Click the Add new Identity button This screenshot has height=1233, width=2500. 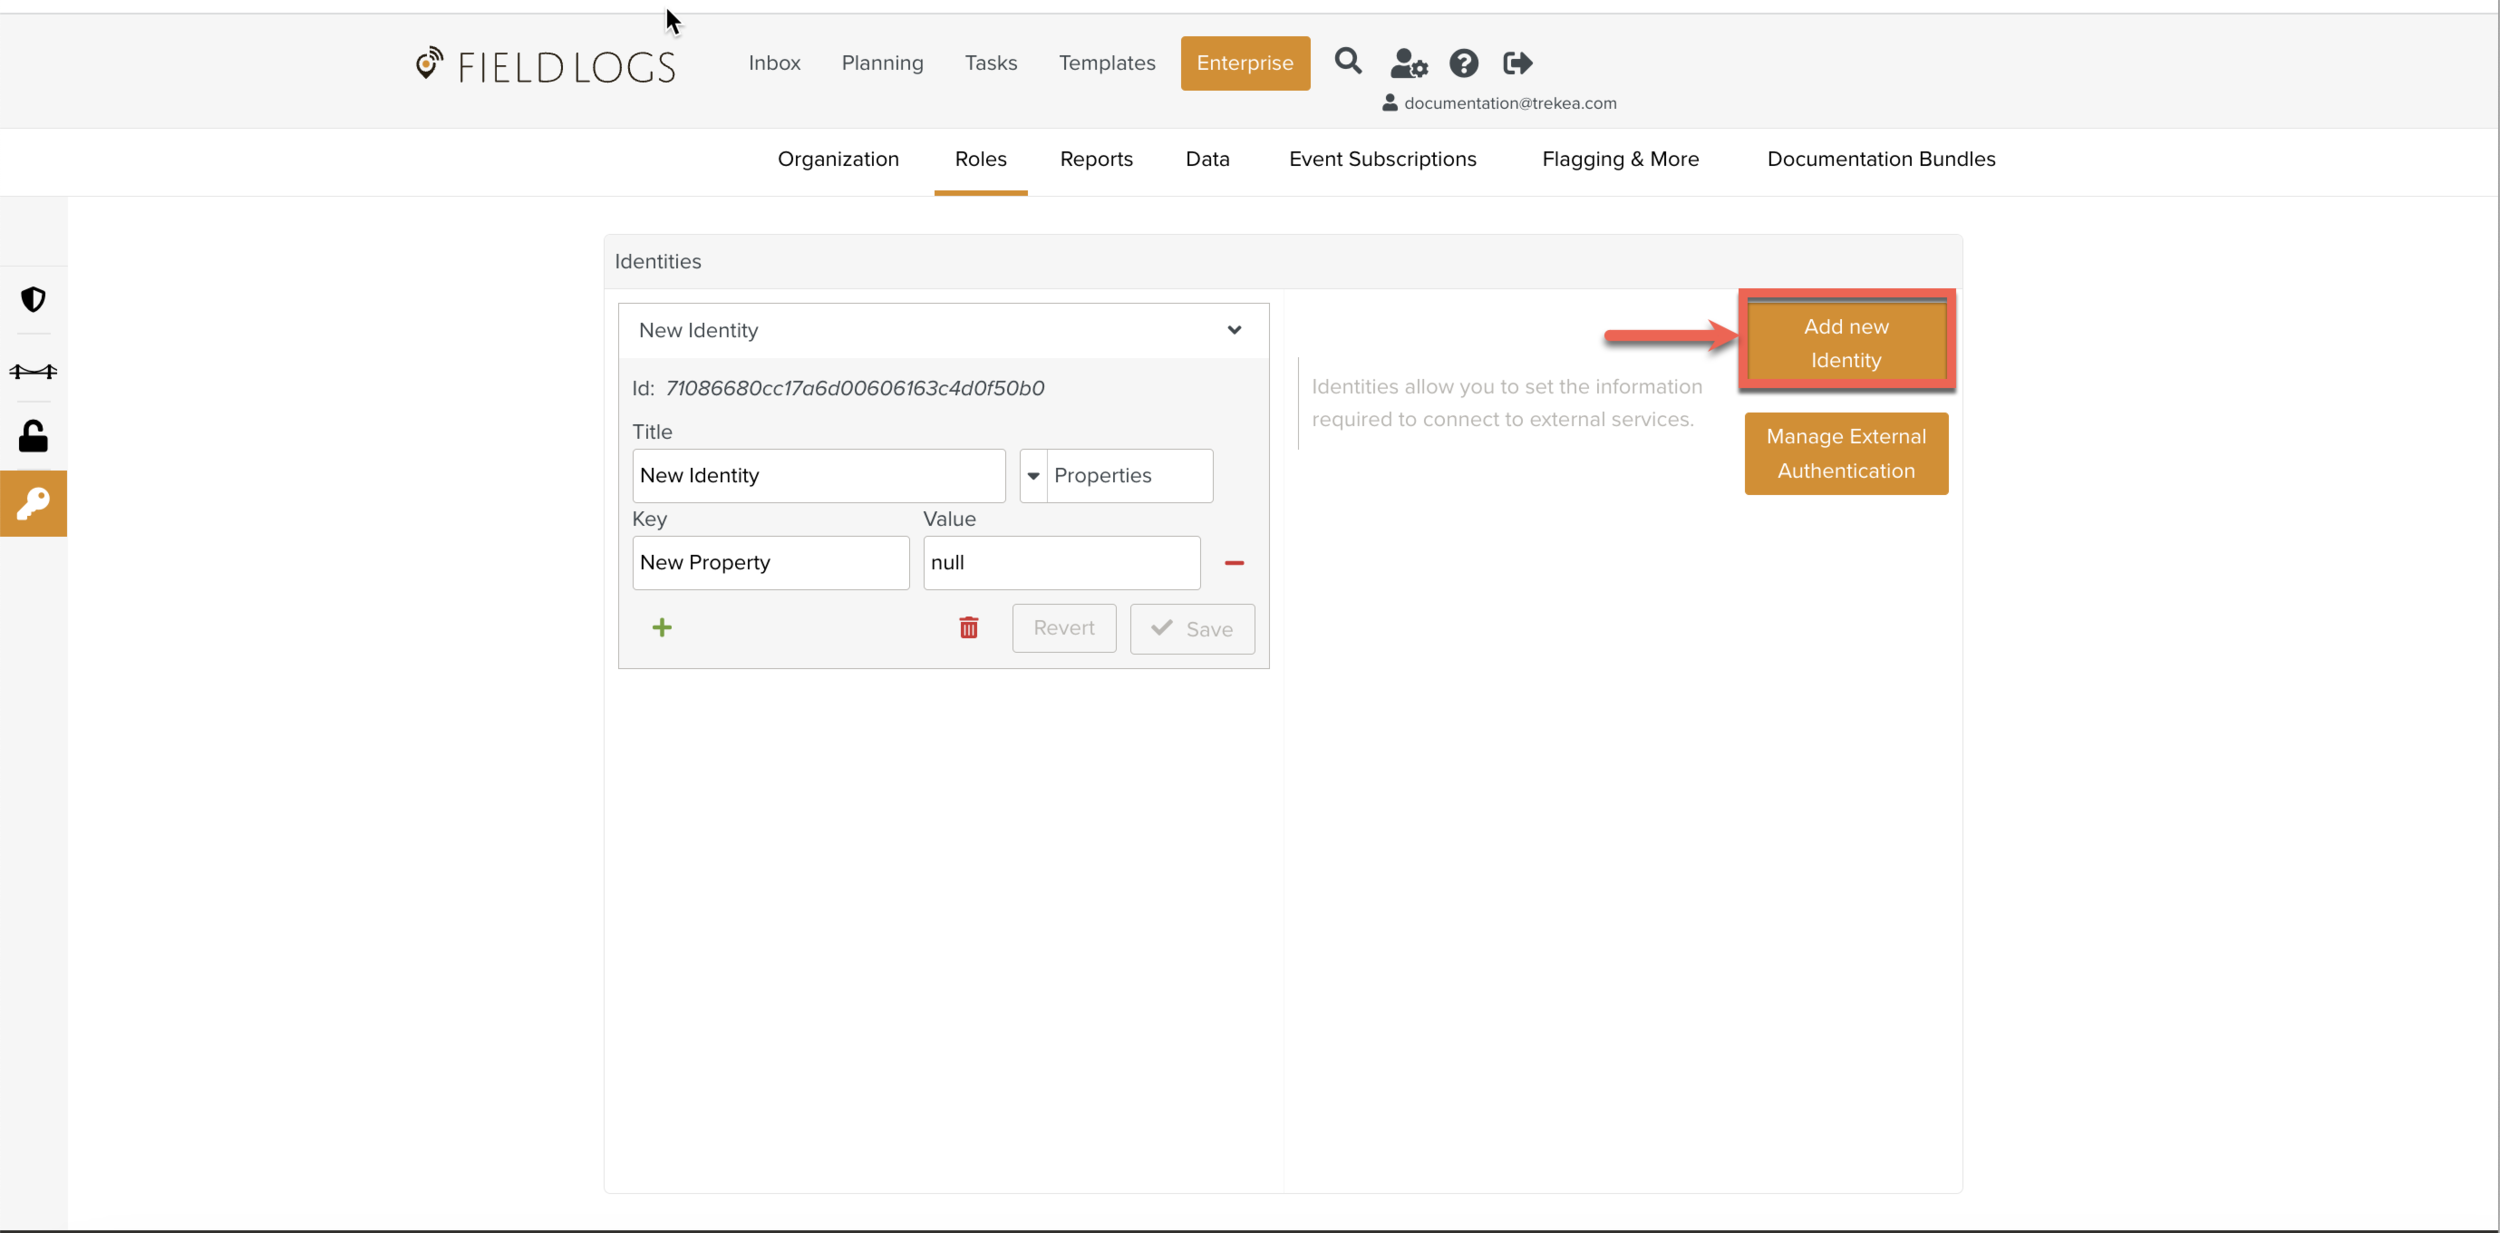tap(1845, 343)
